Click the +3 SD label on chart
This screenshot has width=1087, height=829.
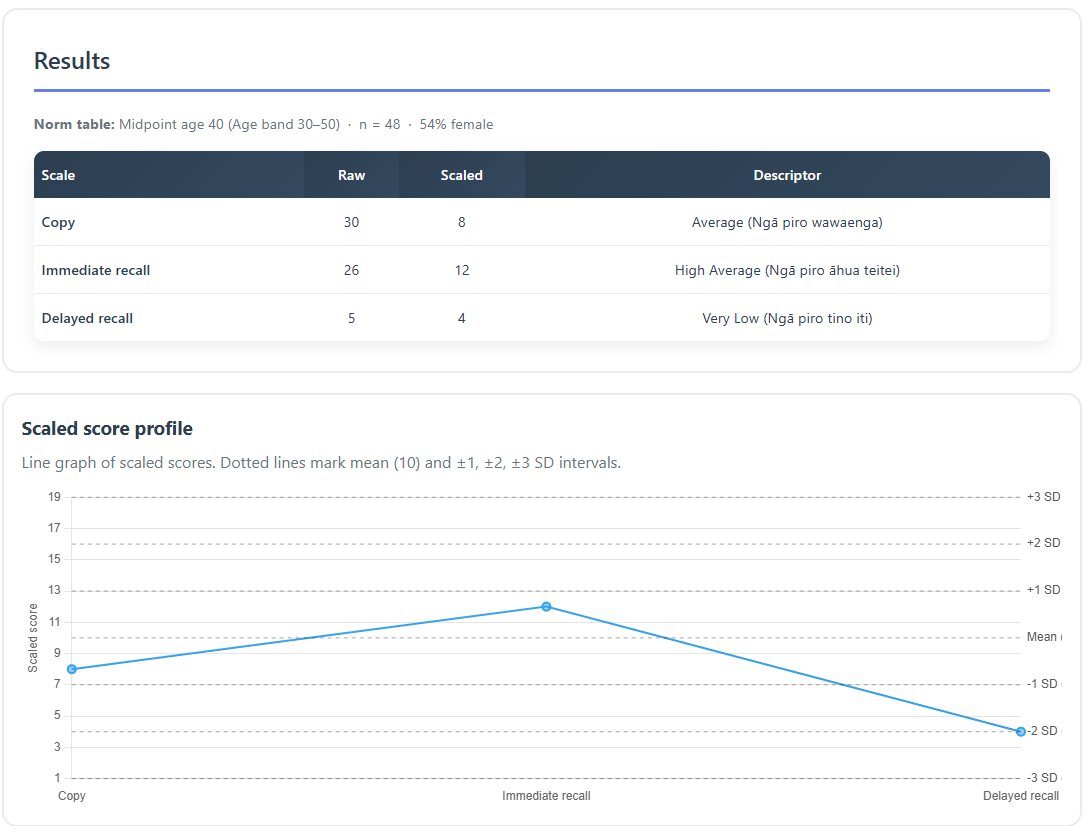point(1043,497)
